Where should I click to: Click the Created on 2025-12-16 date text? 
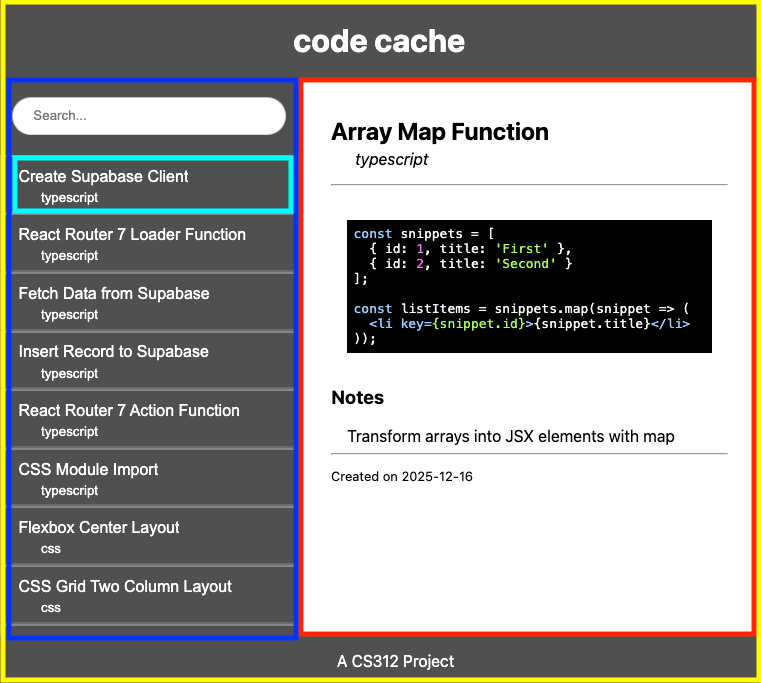click(x=402, y=477)
